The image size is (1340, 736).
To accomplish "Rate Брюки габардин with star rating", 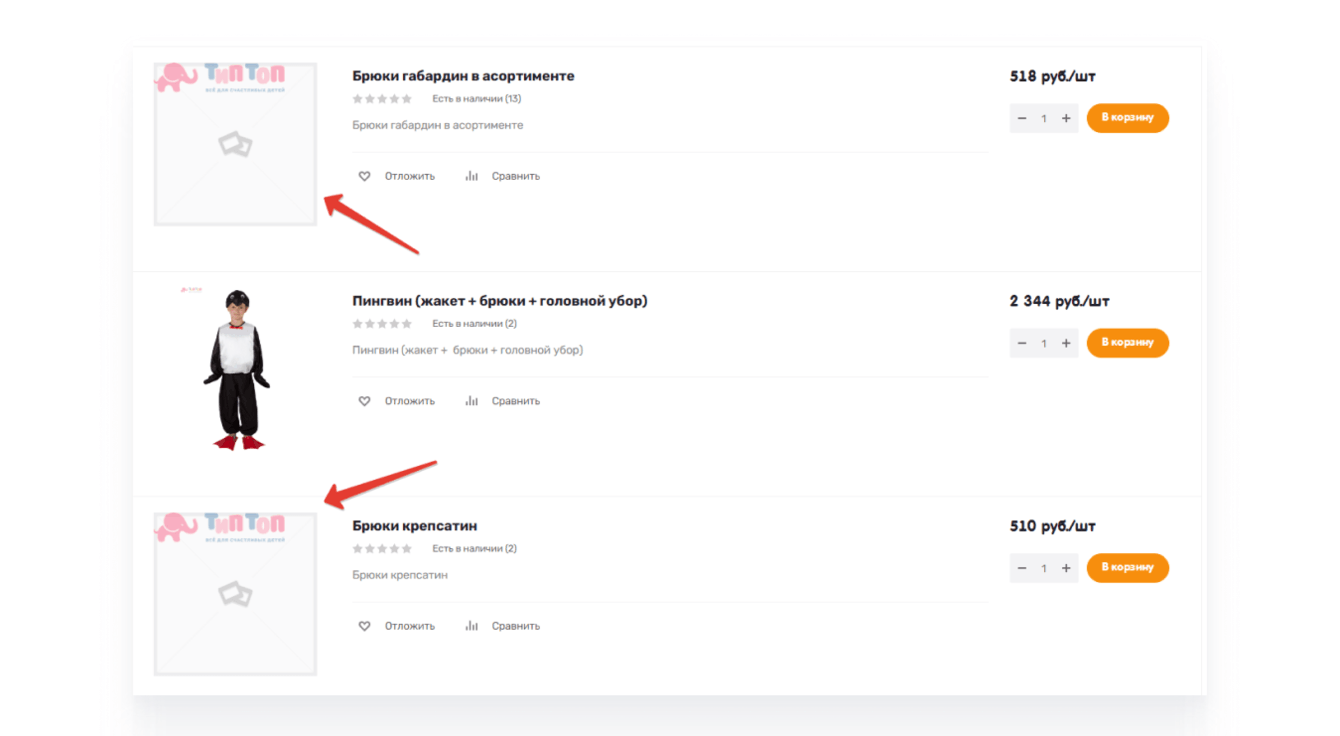I will coord(381,99).
